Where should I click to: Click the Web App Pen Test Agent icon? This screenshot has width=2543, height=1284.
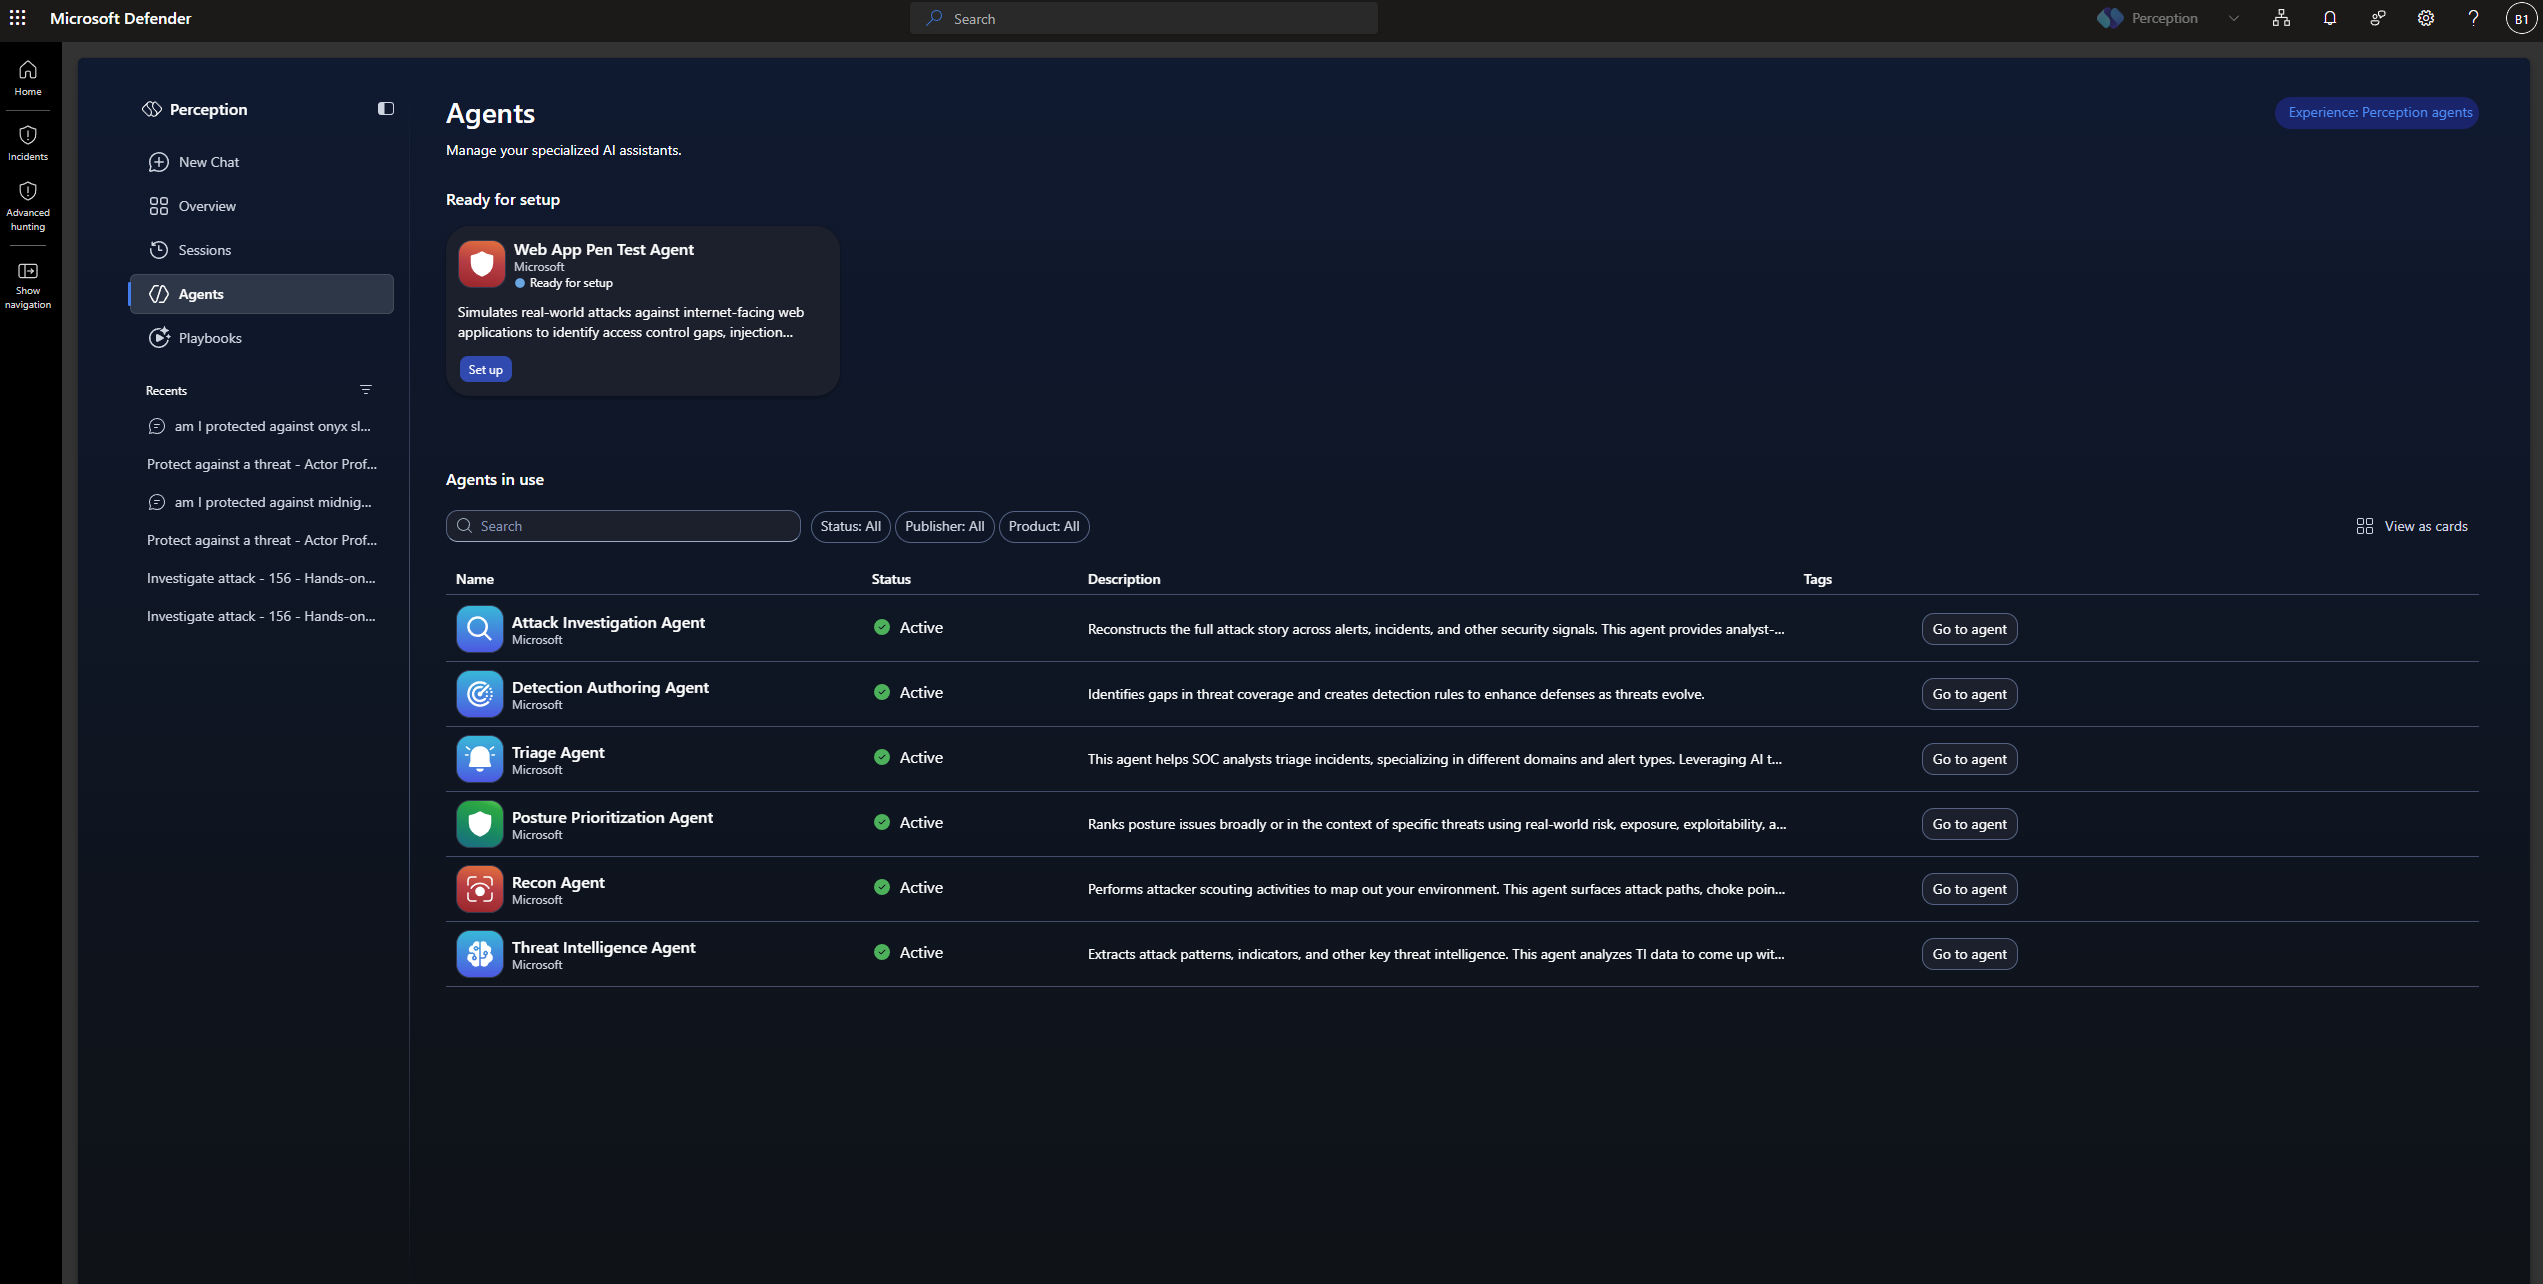coord(481,264)
